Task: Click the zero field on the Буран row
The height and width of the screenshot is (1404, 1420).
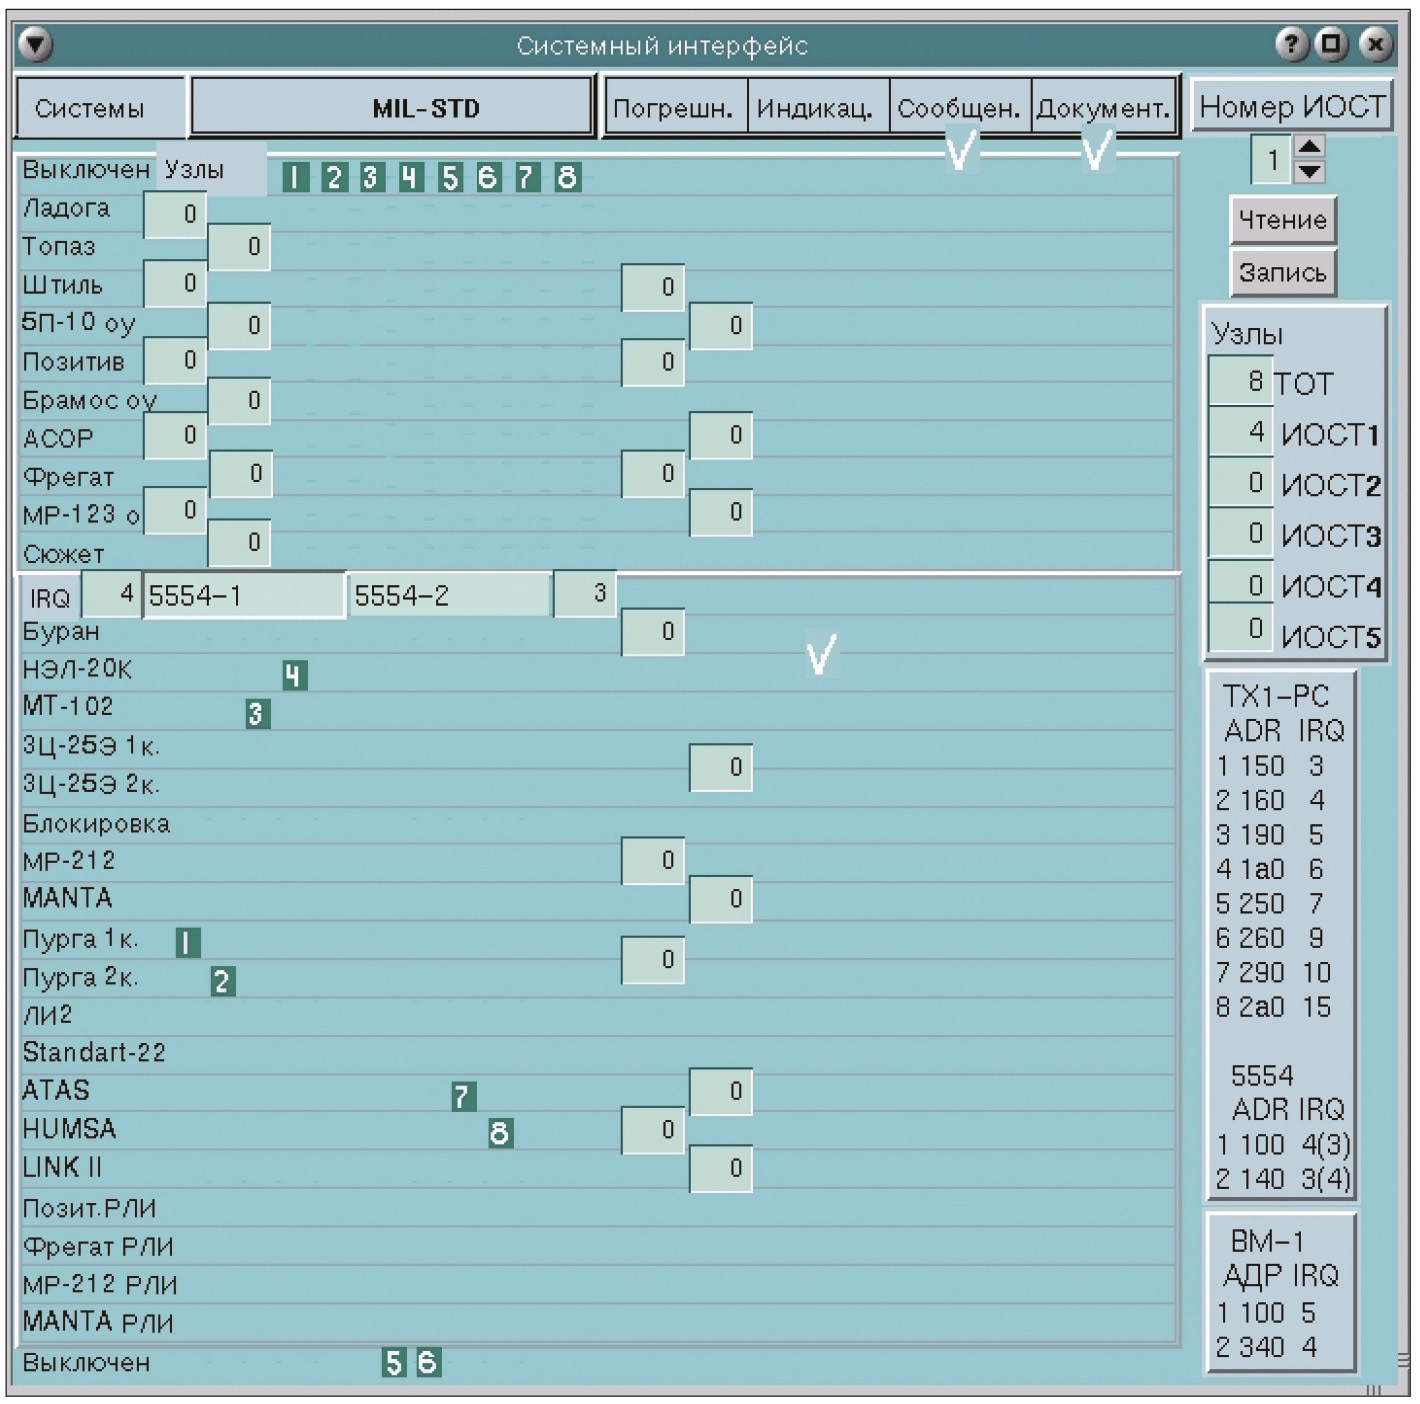Action: coord(653,633)
